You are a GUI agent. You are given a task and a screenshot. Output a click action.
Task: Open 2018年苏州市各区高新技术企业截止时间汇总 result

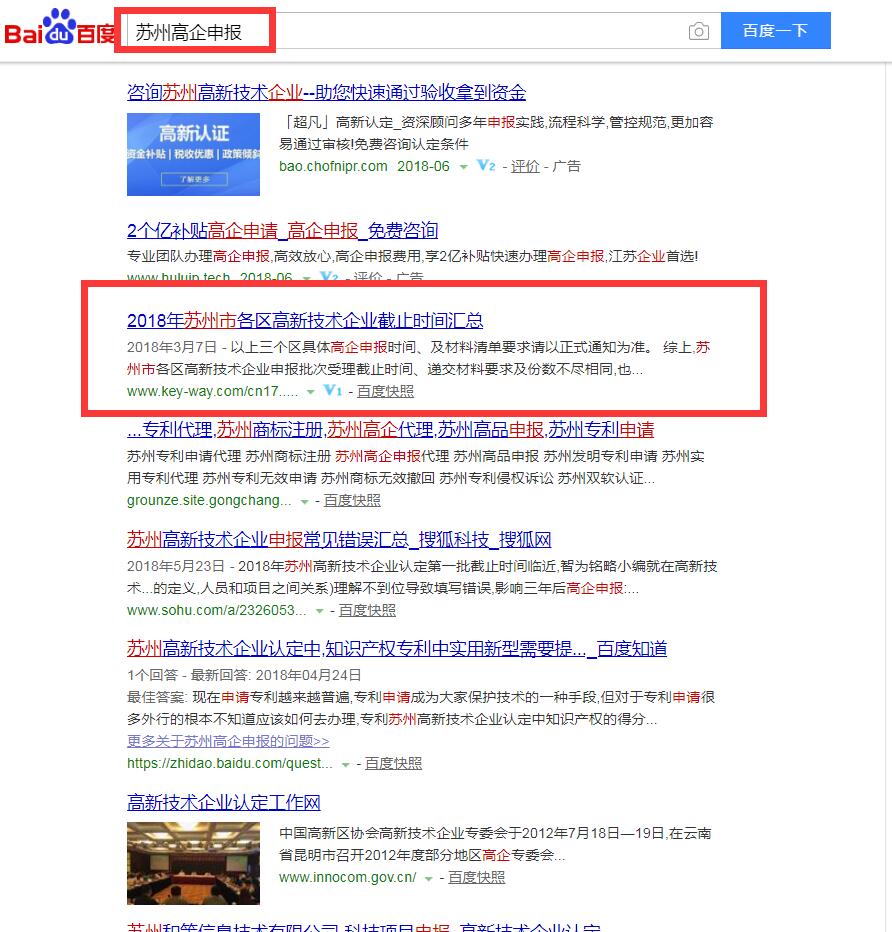(x=305, y=321)
